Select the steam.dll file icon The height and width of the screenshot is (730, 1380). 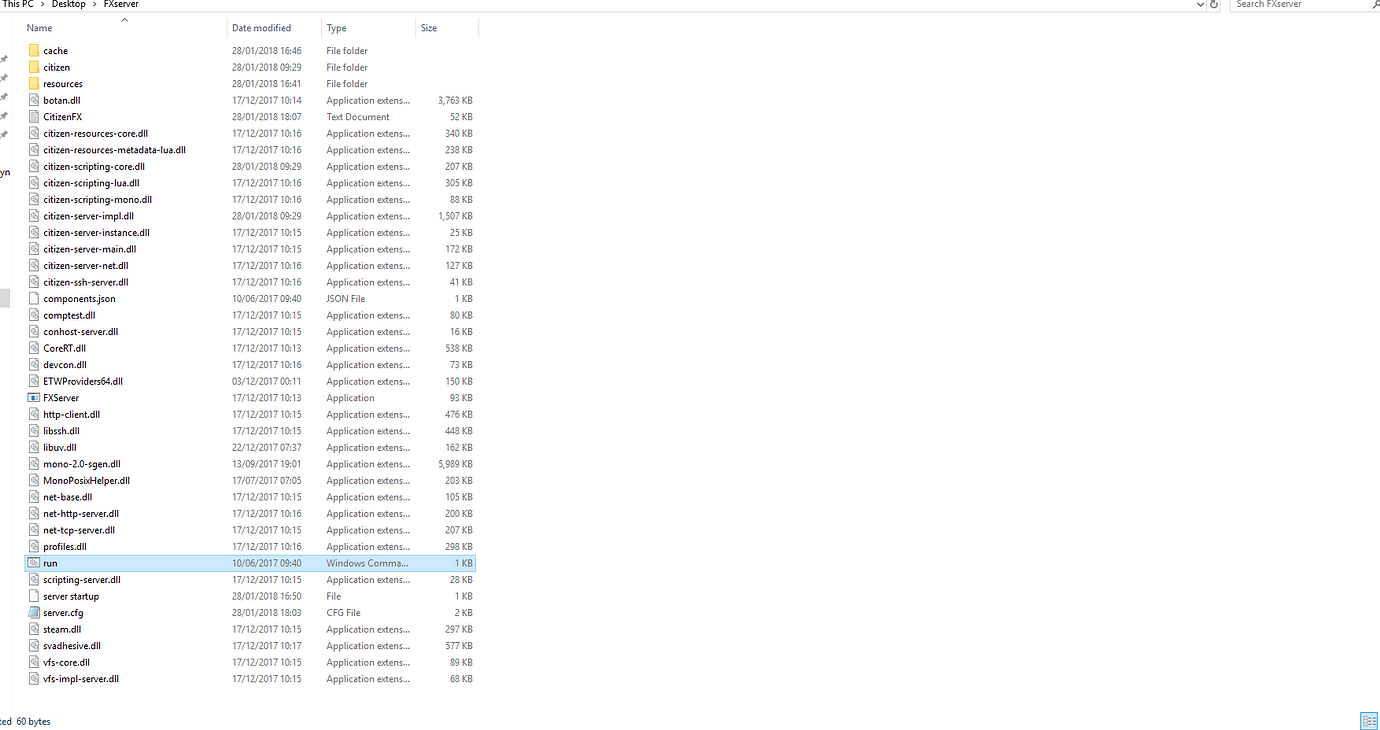click(x=31, y=629)
